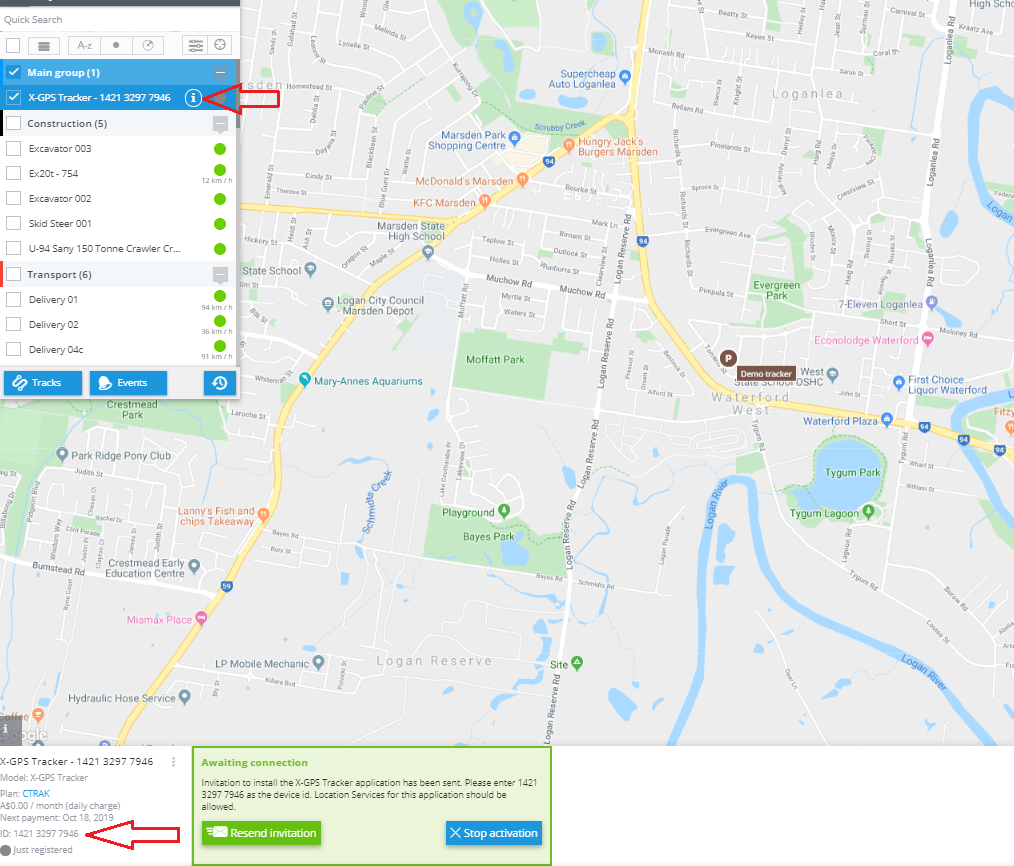Select the Skid Steer 001 name
This screenshot has width=1014, height=866.
coord(60,223)
